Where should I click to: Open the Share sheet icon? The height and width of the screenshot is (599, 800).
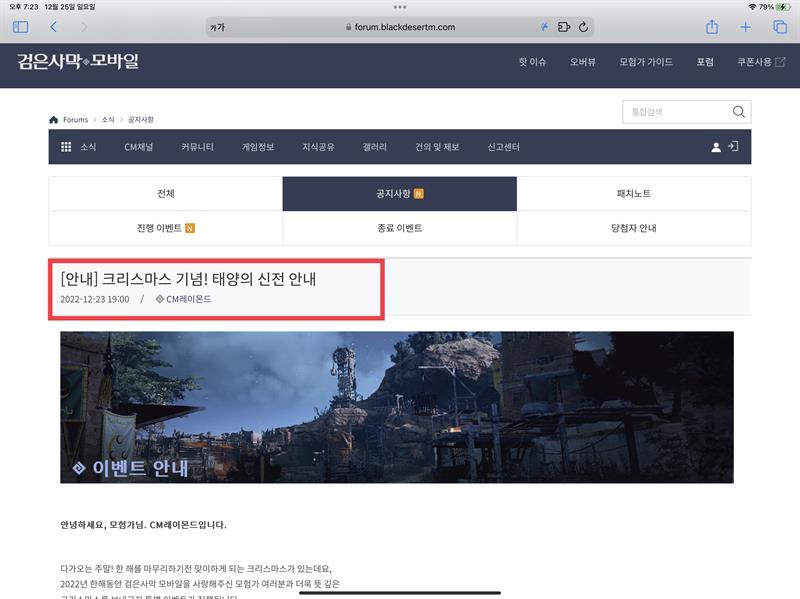pos(712,27)
